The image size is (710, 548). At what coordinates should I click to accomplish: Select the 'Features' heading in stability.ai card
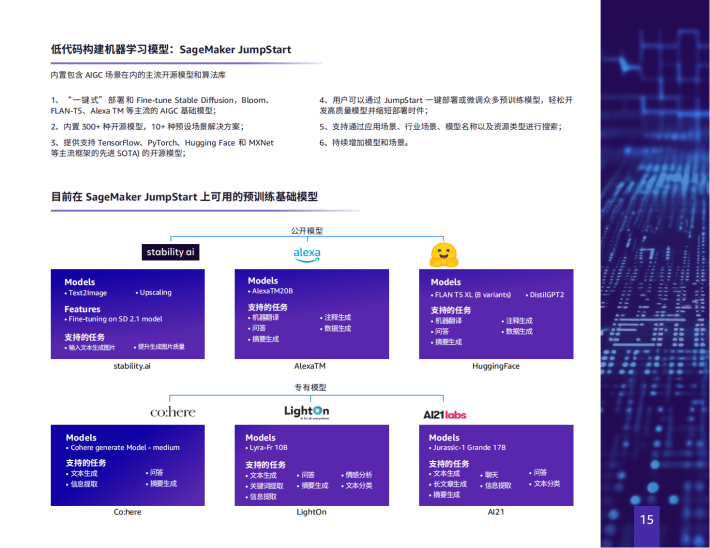pyautogui.click(x=82, y=309)
